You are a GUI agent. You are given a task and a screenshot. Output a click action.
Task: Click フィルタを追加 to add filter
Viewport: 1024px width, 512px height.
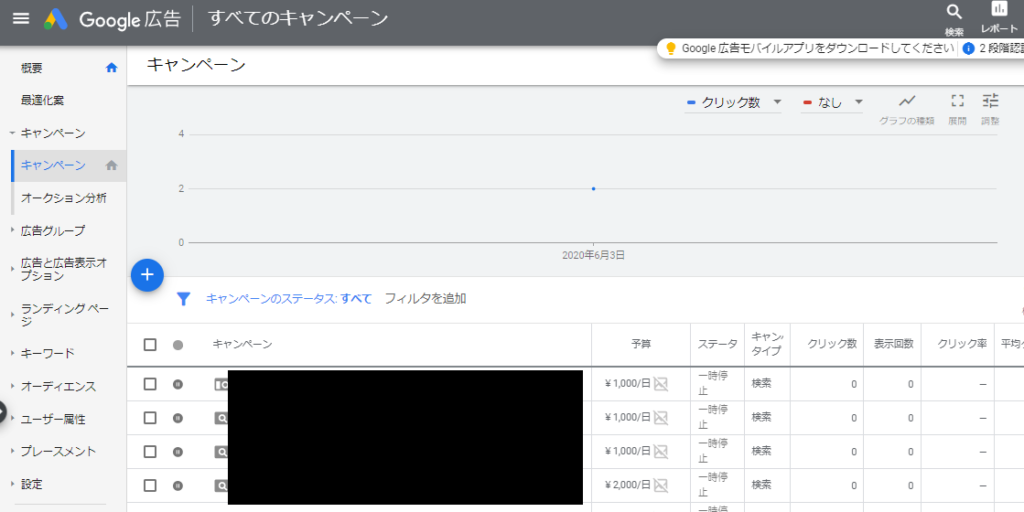[425, 299]
